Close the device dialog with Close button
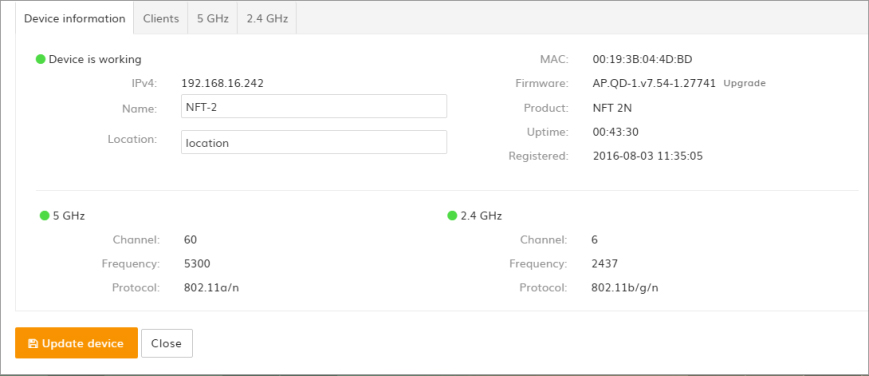Viewport: 869px width, 376px height. [167, 343]
